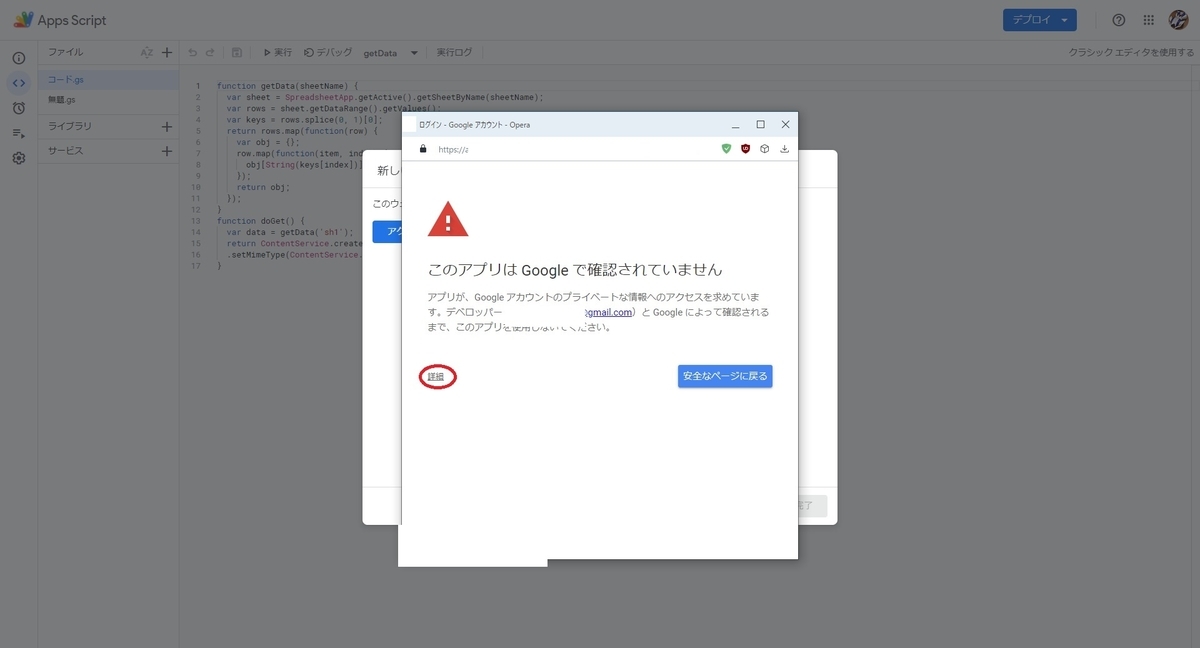Click the デプロイ deploy dropdown button

[1040, 20]
